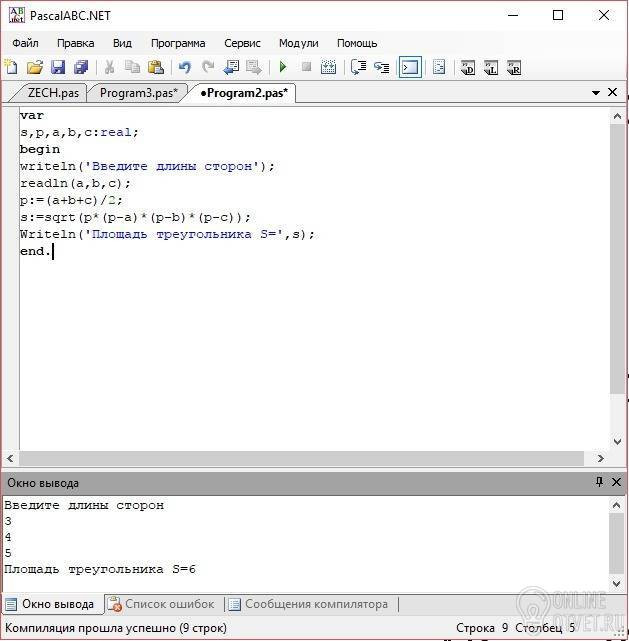Click the Compile icon next to Stop
The width and height of the screenshot is (629, 641).
(328, 67)
